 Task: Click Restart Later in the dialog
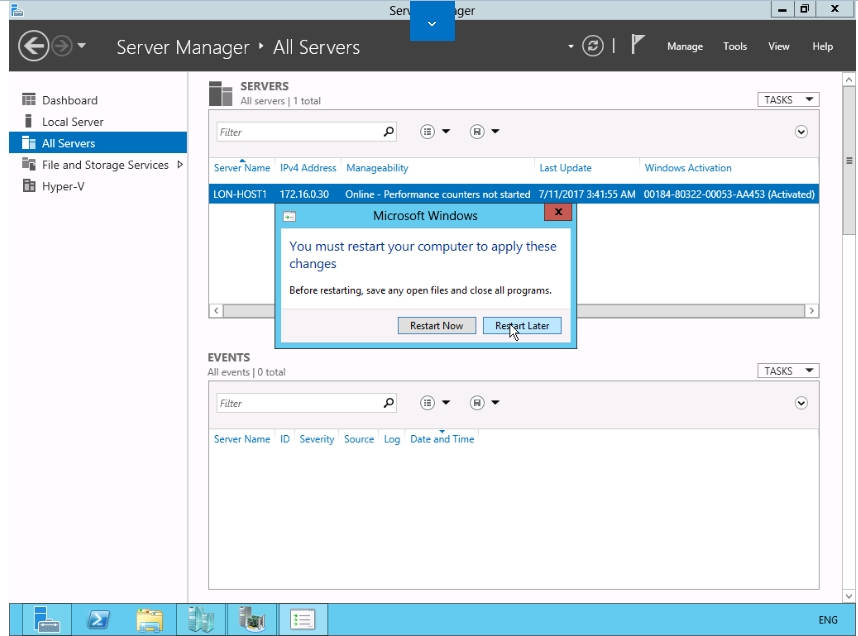point(522,326)
